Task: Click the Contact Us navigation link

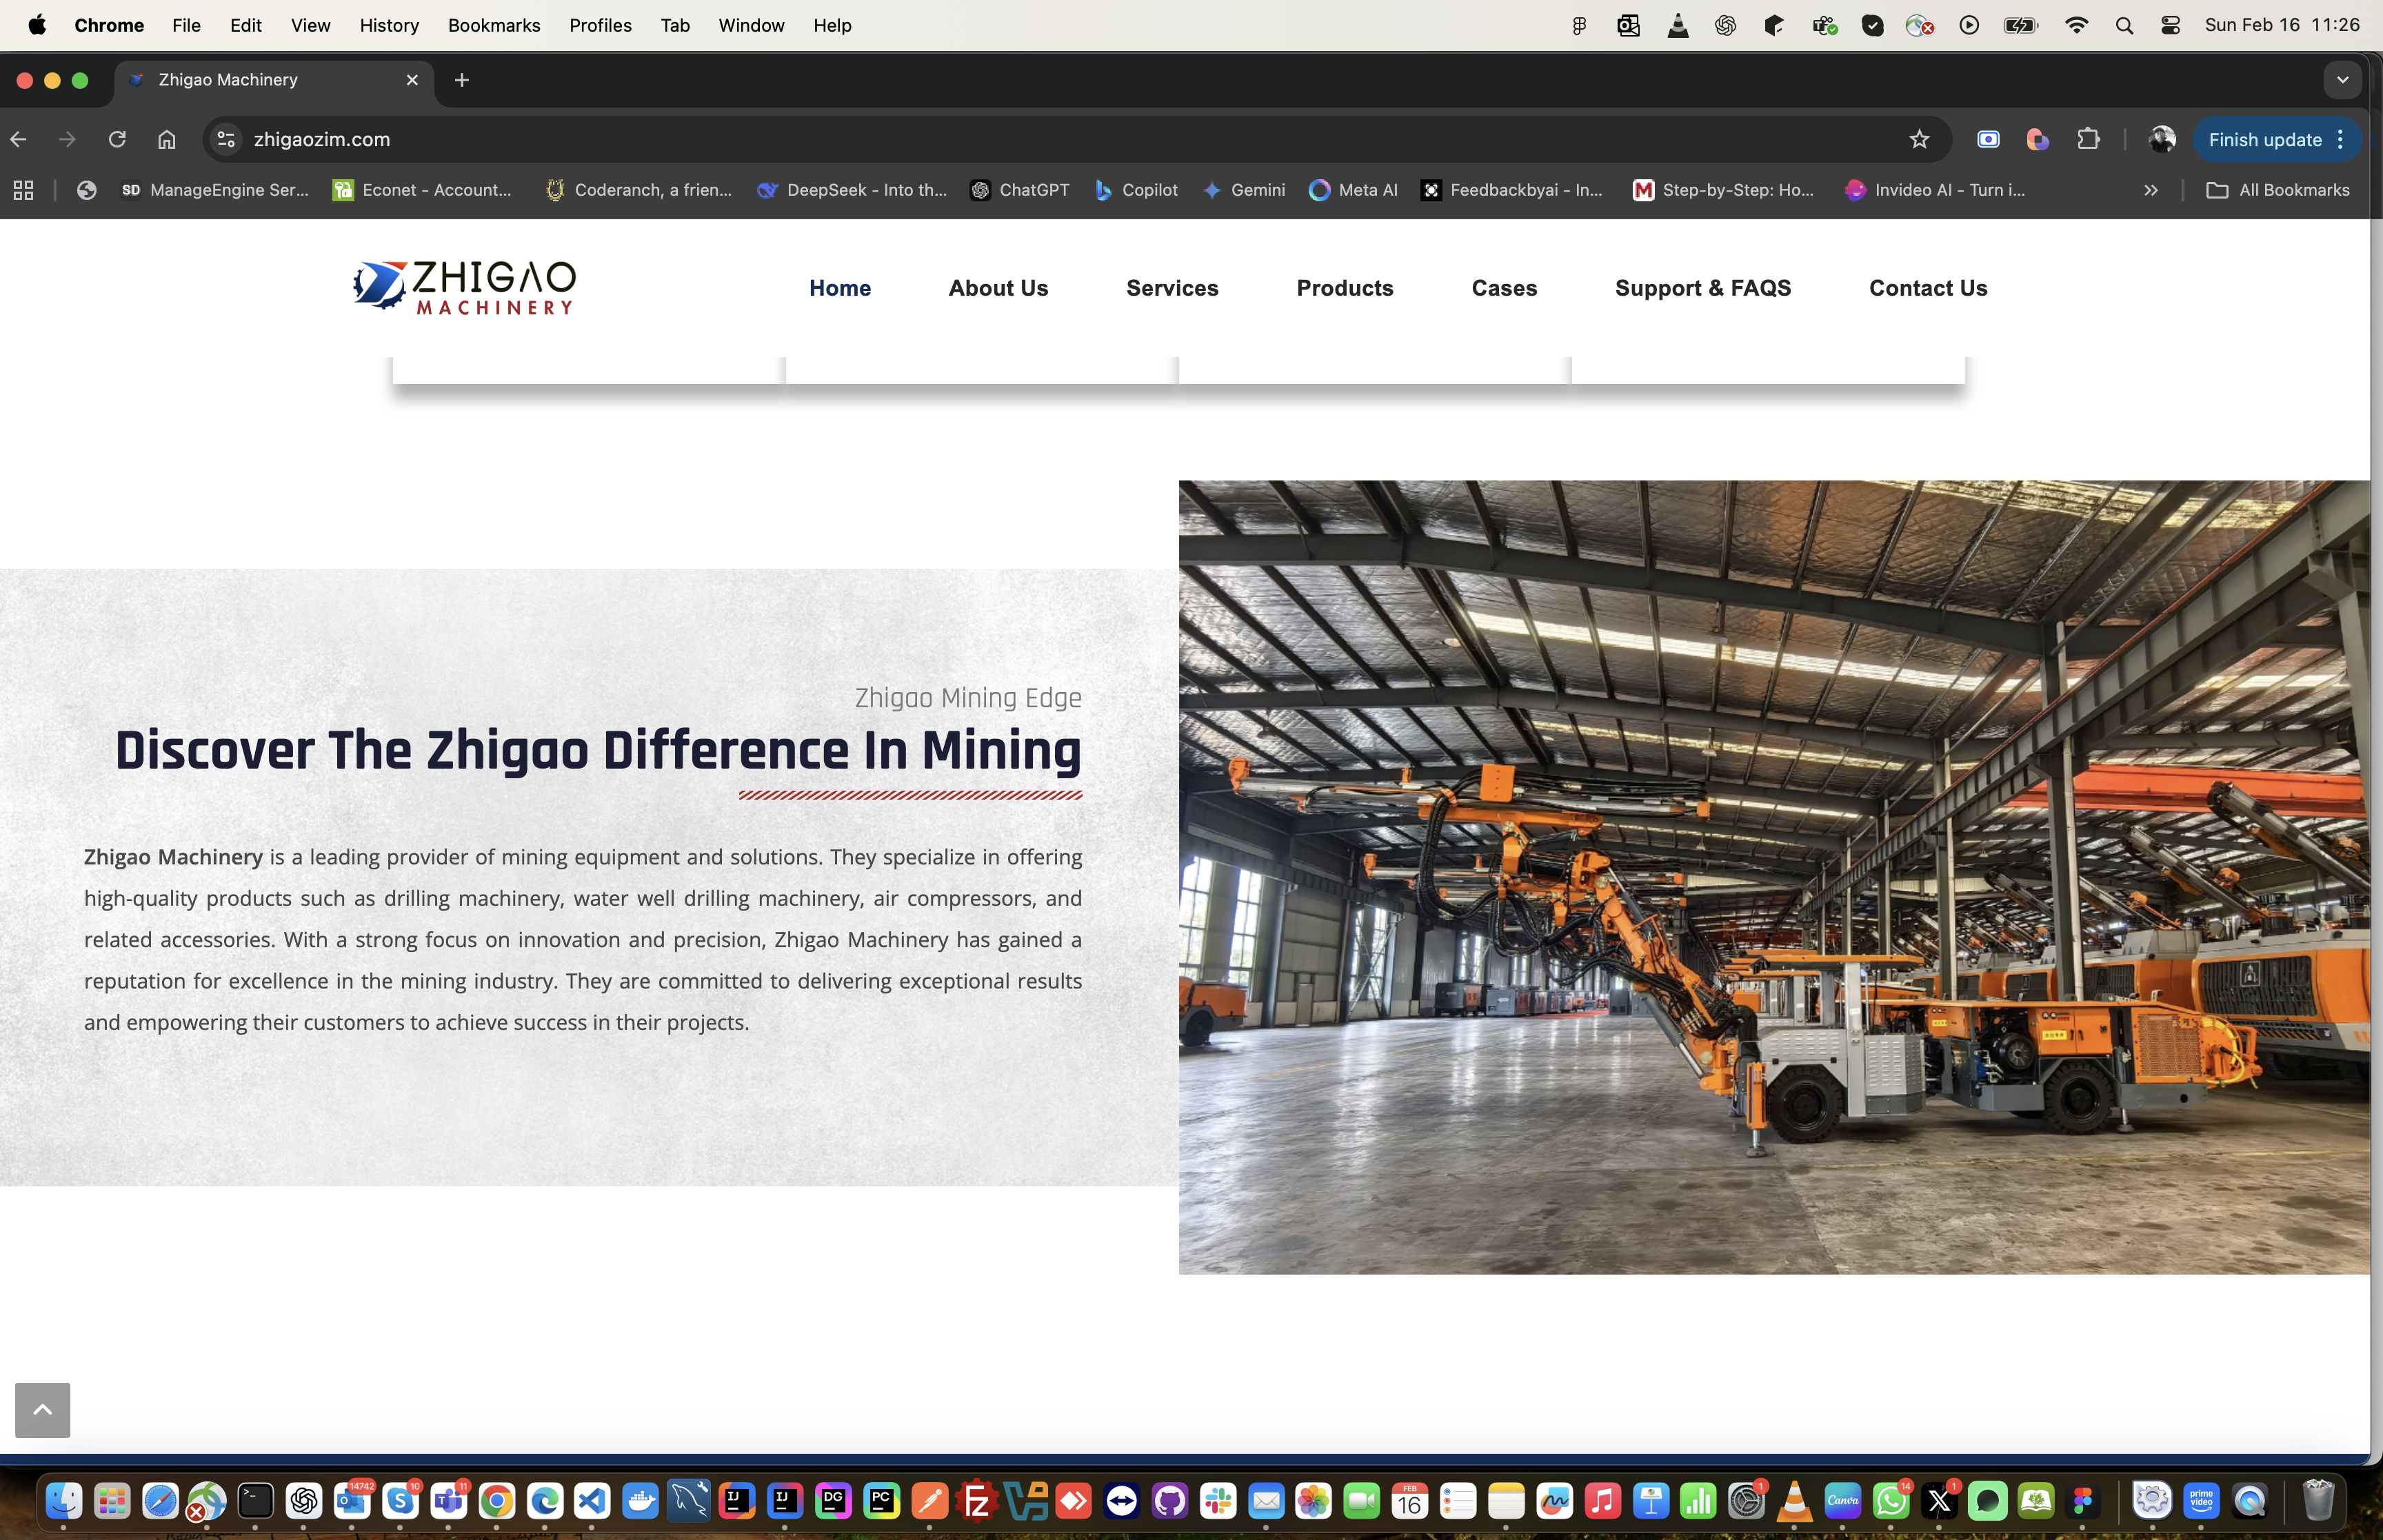Action: [x=1927, y=288]
